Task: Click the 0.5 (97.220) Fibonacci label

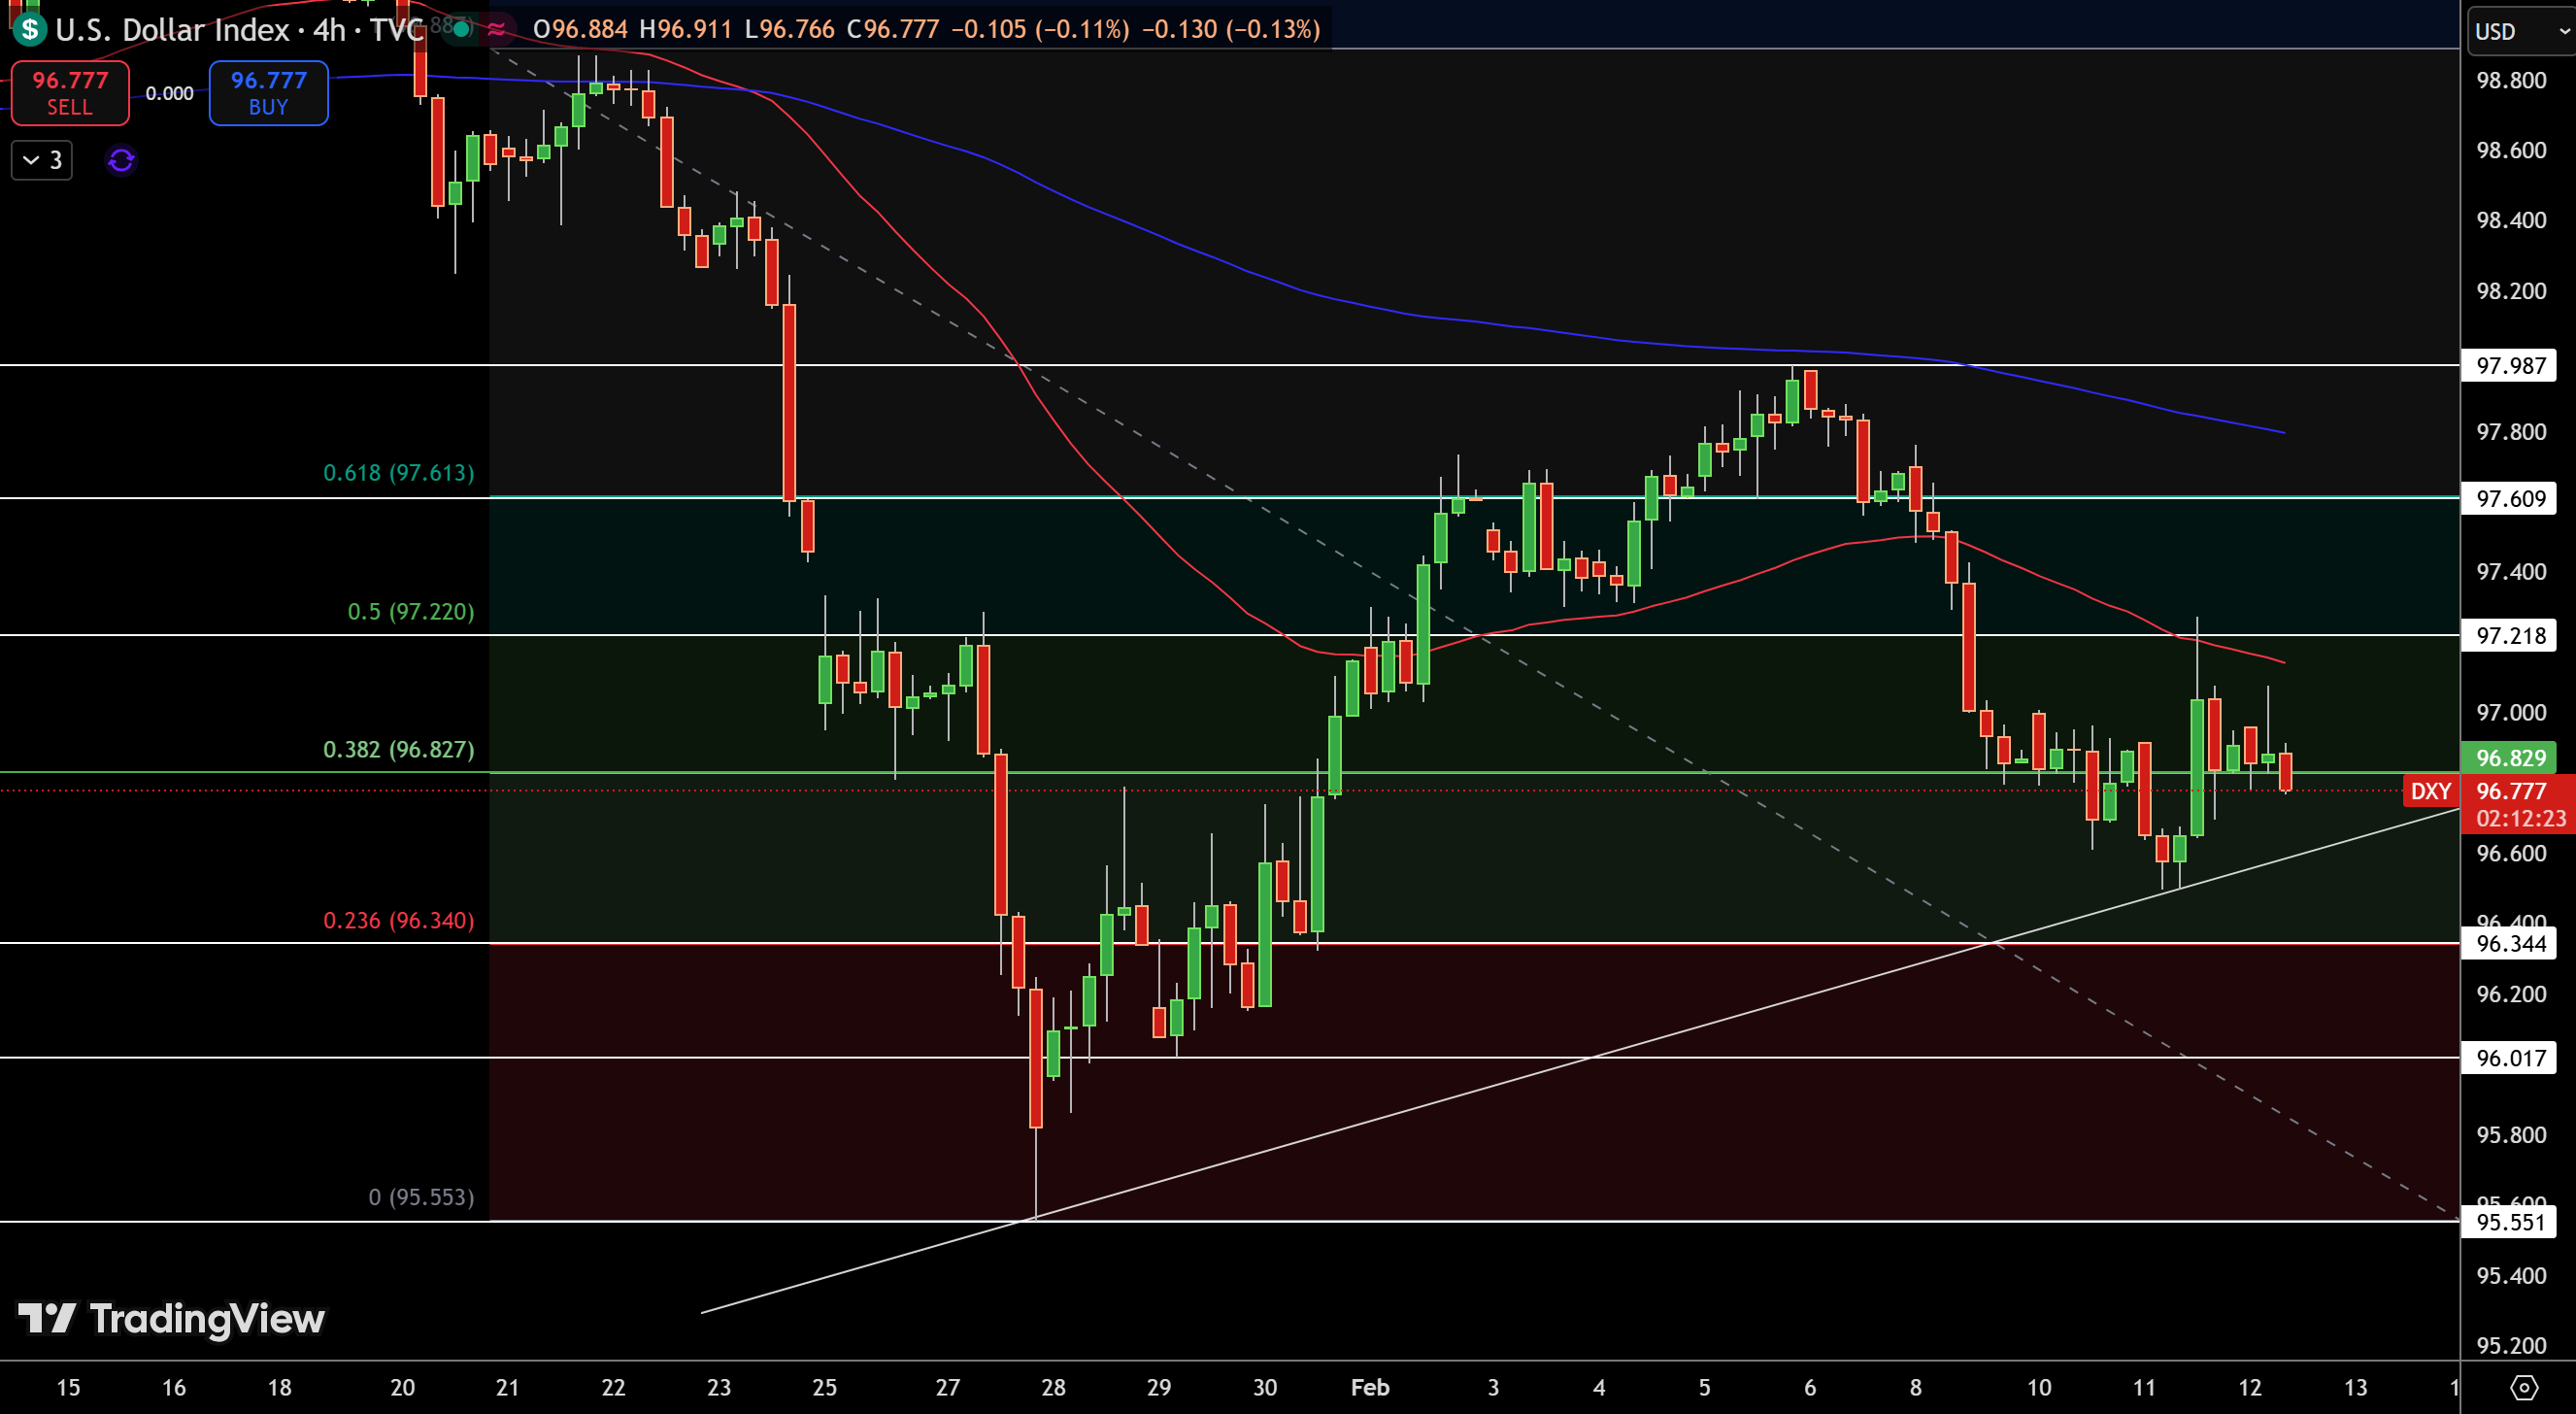Action: tap(411, 611)
